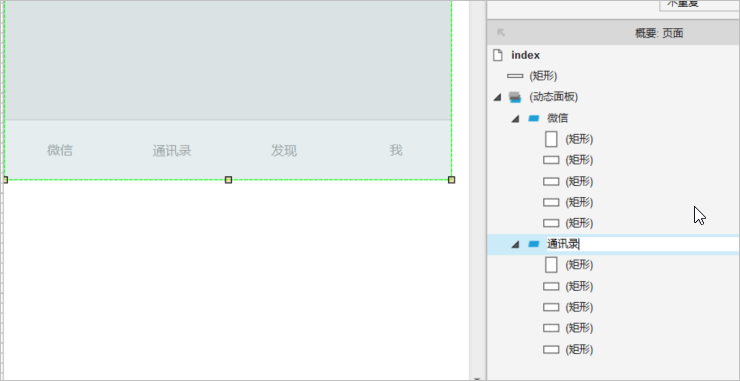Click the 发现 tab on canvas
740x381 pixels.
(284, 151)
